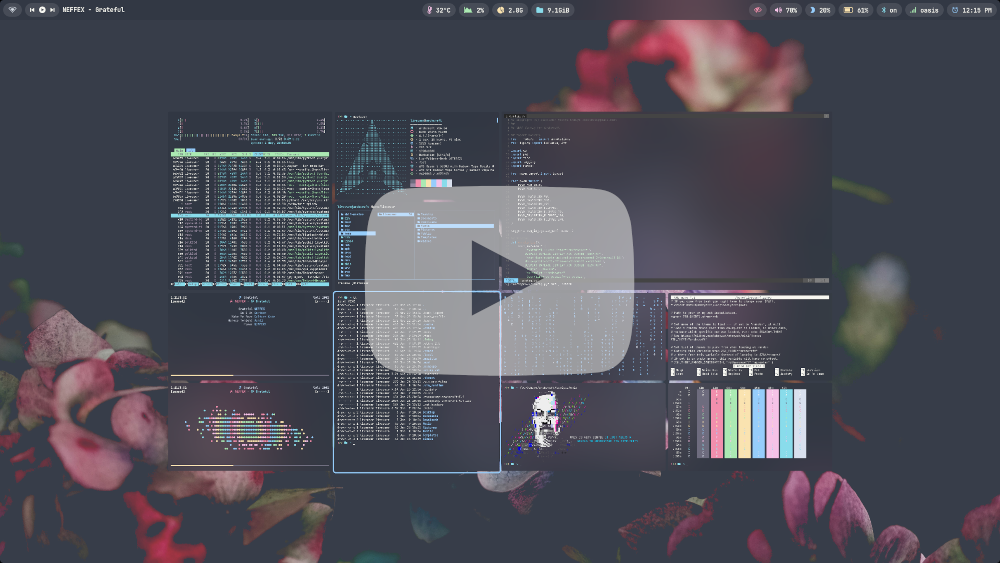Viewport: 1000px width, 563px height.
Task: Click the yellow bar in the color test terminal
Action: [744, 423]
